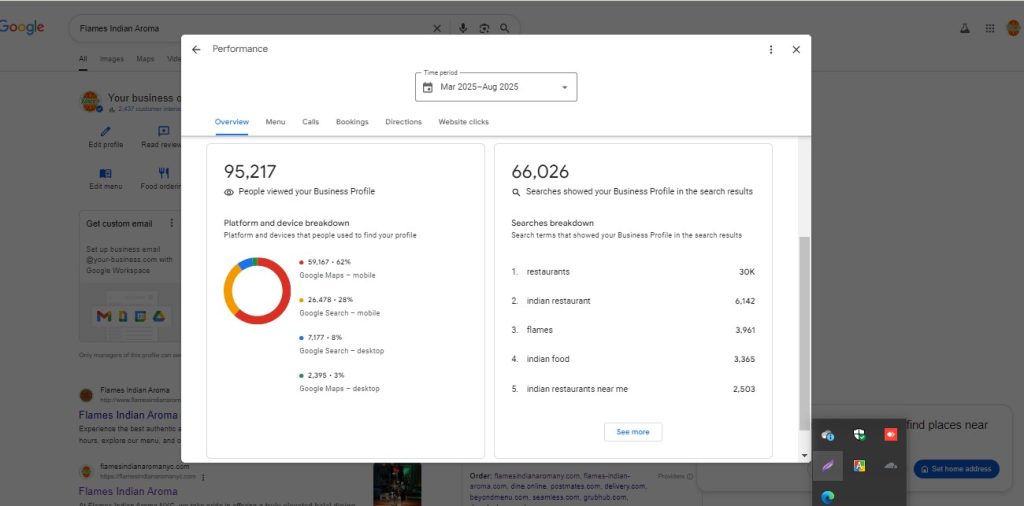Open the Bookings tab
1024x506 pixels.
click(352, 122)
